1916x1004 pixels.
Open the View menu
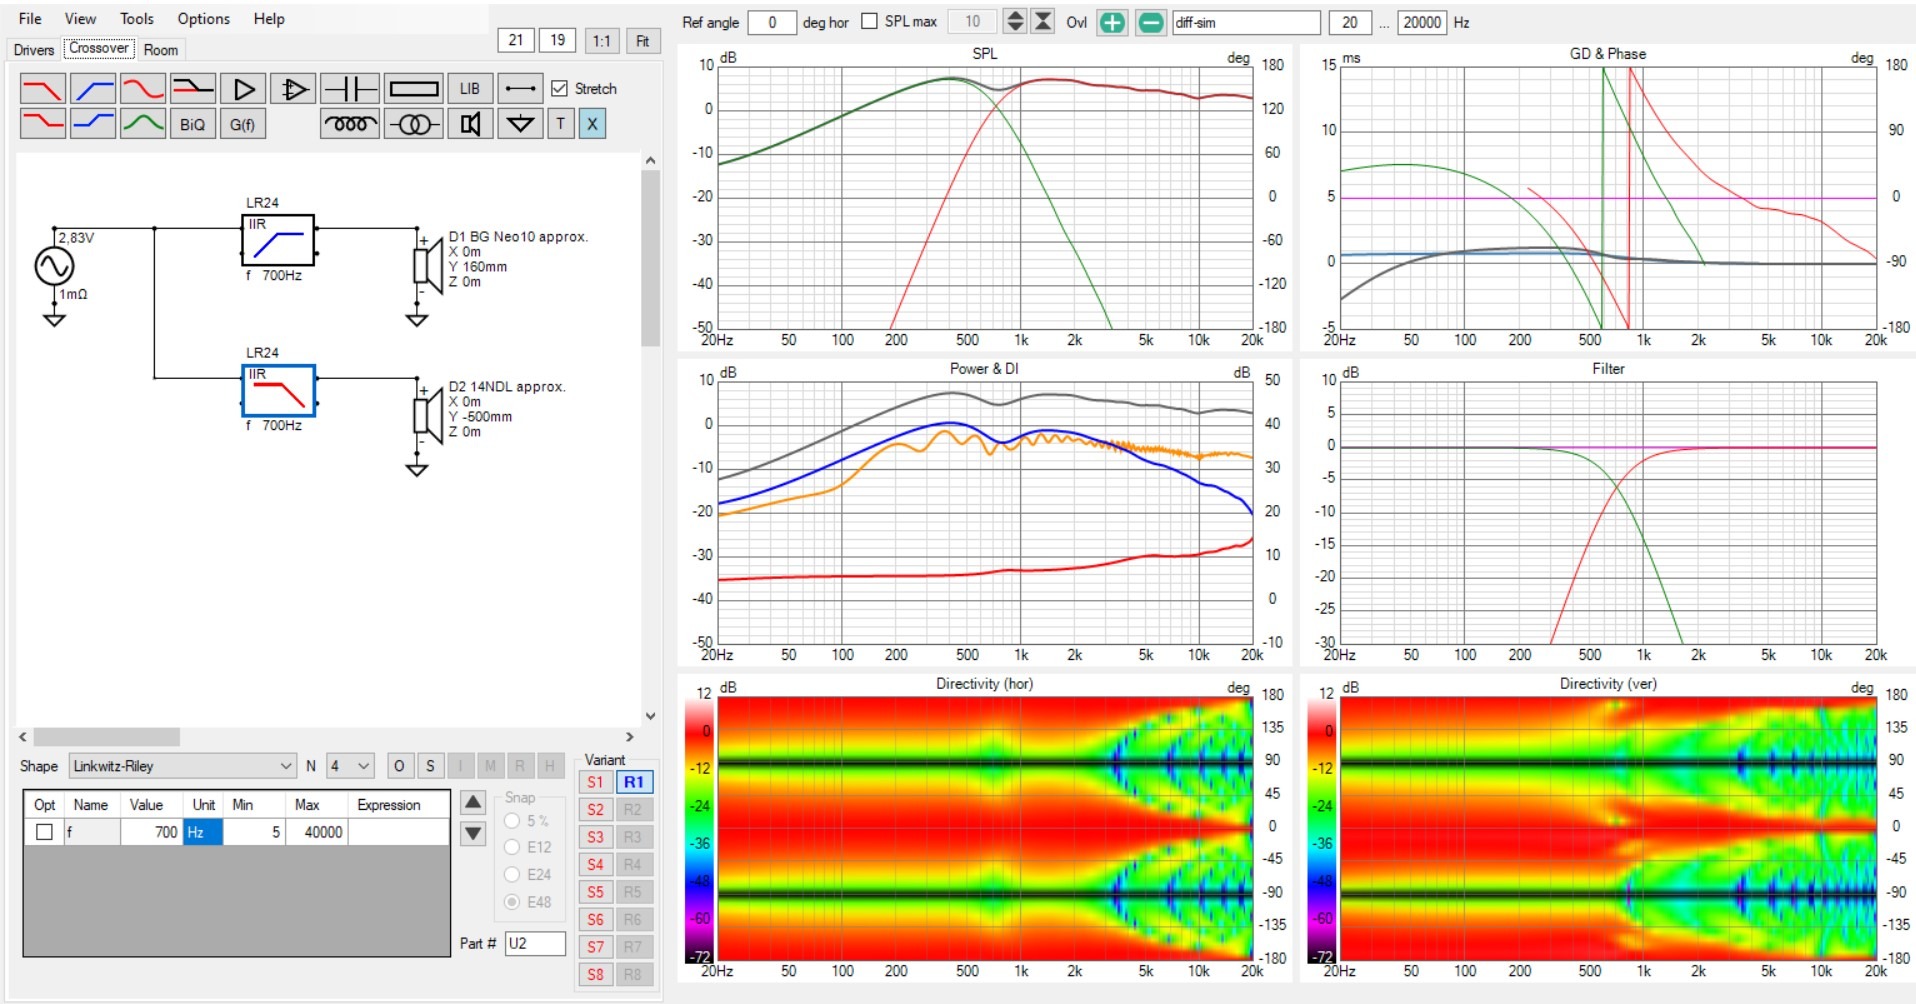pos(80,19)
